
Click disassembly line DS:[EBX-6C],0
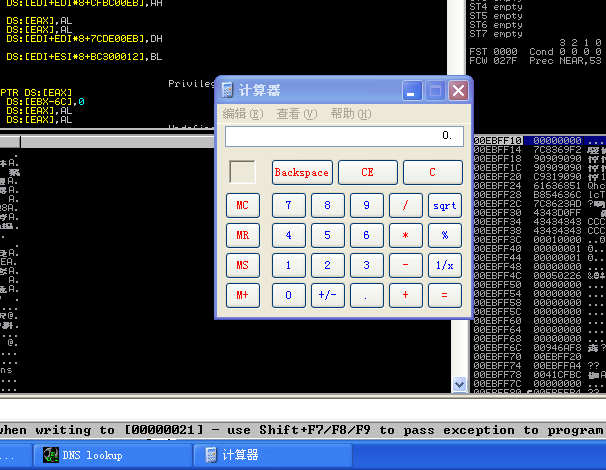(45, 102)
